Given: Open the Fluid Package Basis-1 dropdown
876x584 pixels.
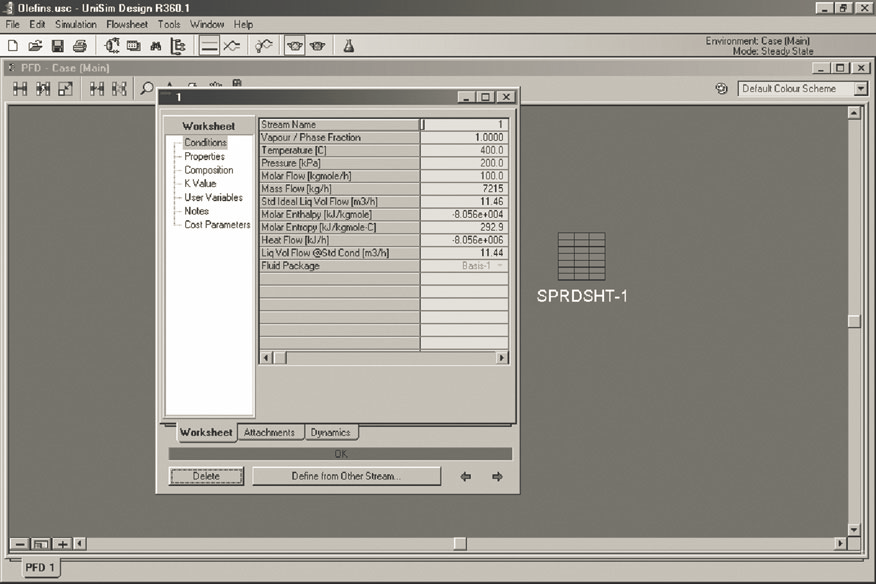Looking at the screenshot, I should pyautogui.click(x=501, y=266).
